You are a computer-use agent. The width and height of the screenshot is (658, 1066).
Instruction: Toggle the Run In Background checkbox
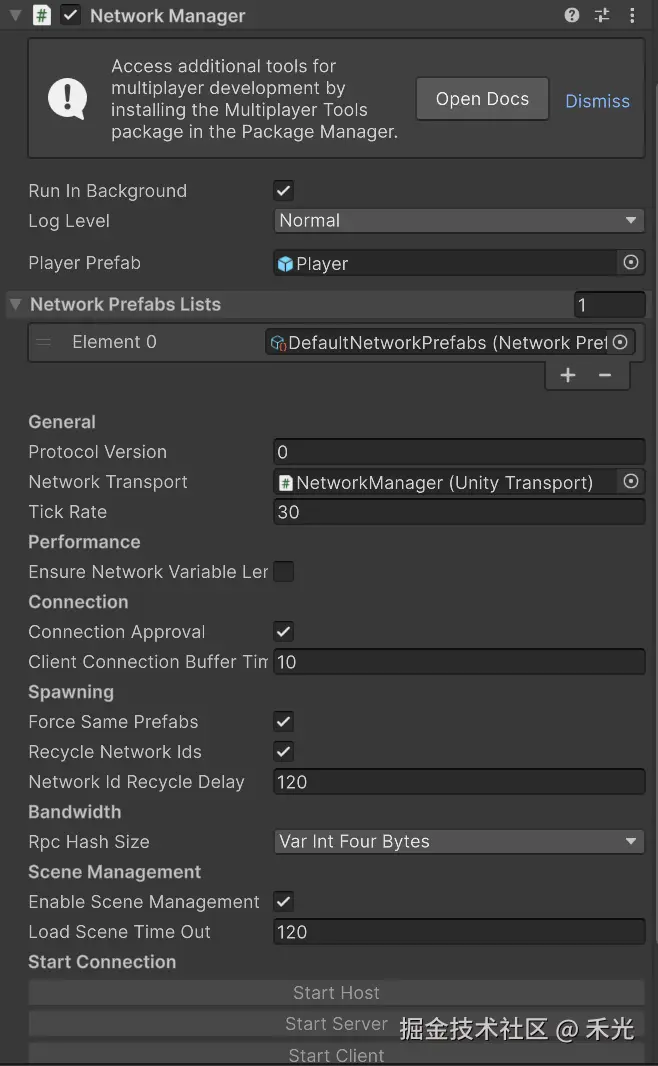click(284, 191)
